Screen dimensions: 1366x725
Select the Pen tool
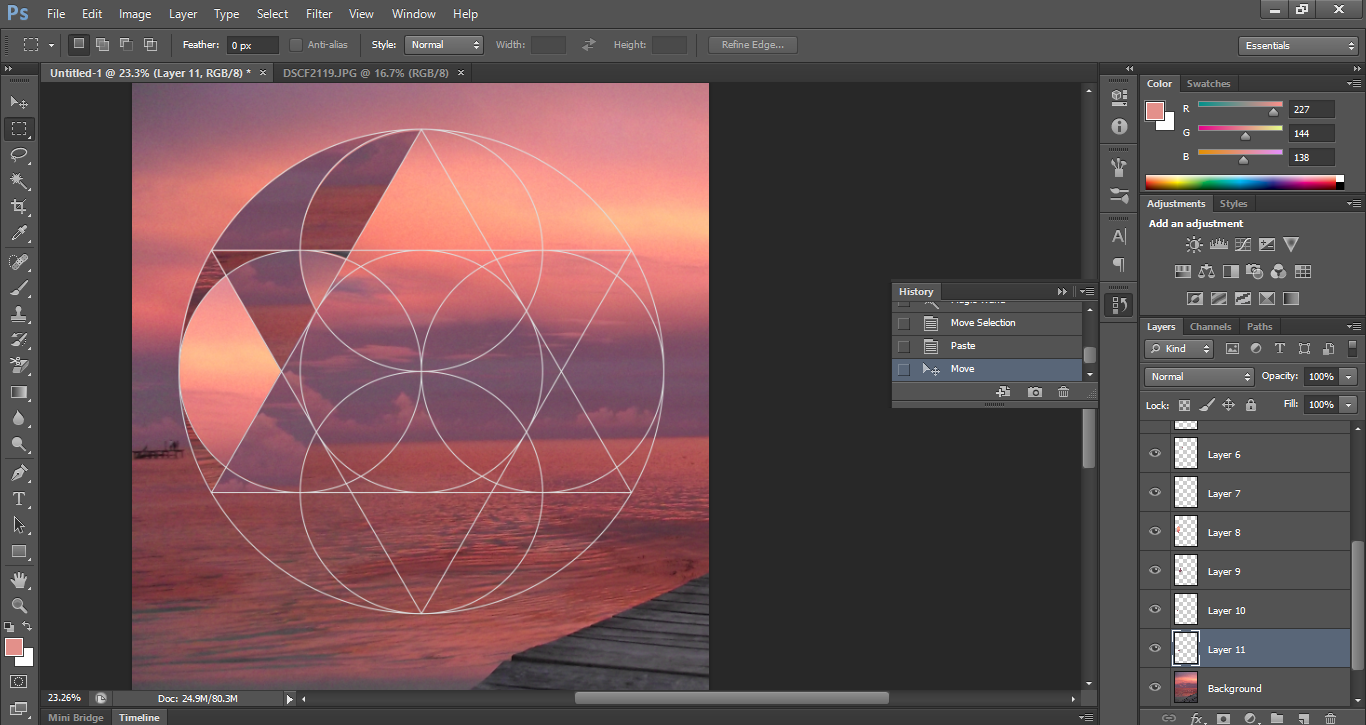pos(19,472)
